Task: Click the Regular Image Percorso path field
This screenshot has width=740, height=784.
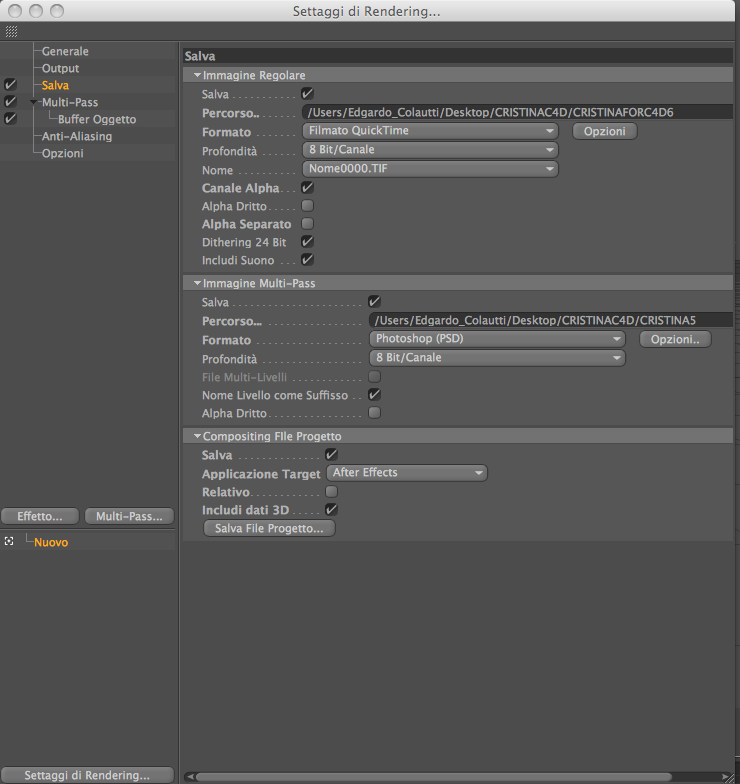Action: [x=518, y=112]
